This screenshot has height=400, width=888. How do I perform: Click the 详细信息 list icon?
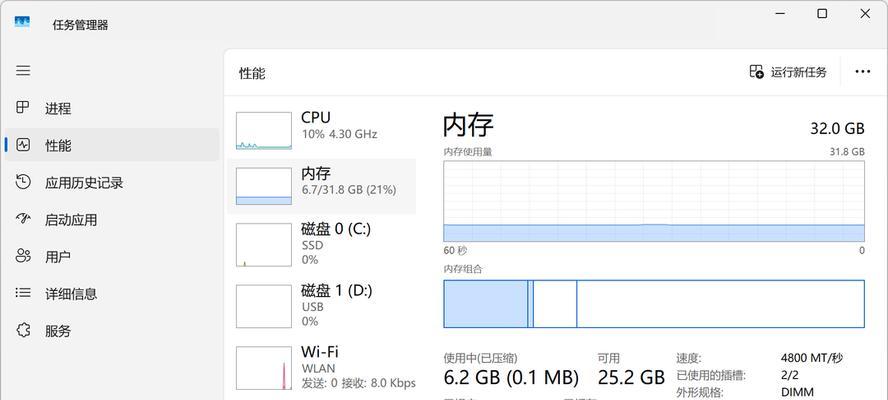[x=23, y=293]
